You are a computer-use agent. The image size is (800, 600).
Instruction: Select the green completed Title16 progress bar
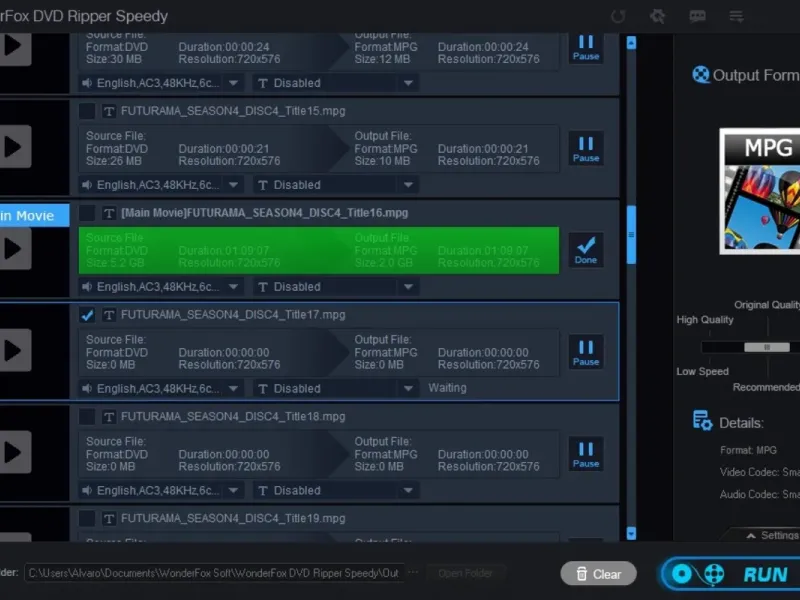pos(319,251)
